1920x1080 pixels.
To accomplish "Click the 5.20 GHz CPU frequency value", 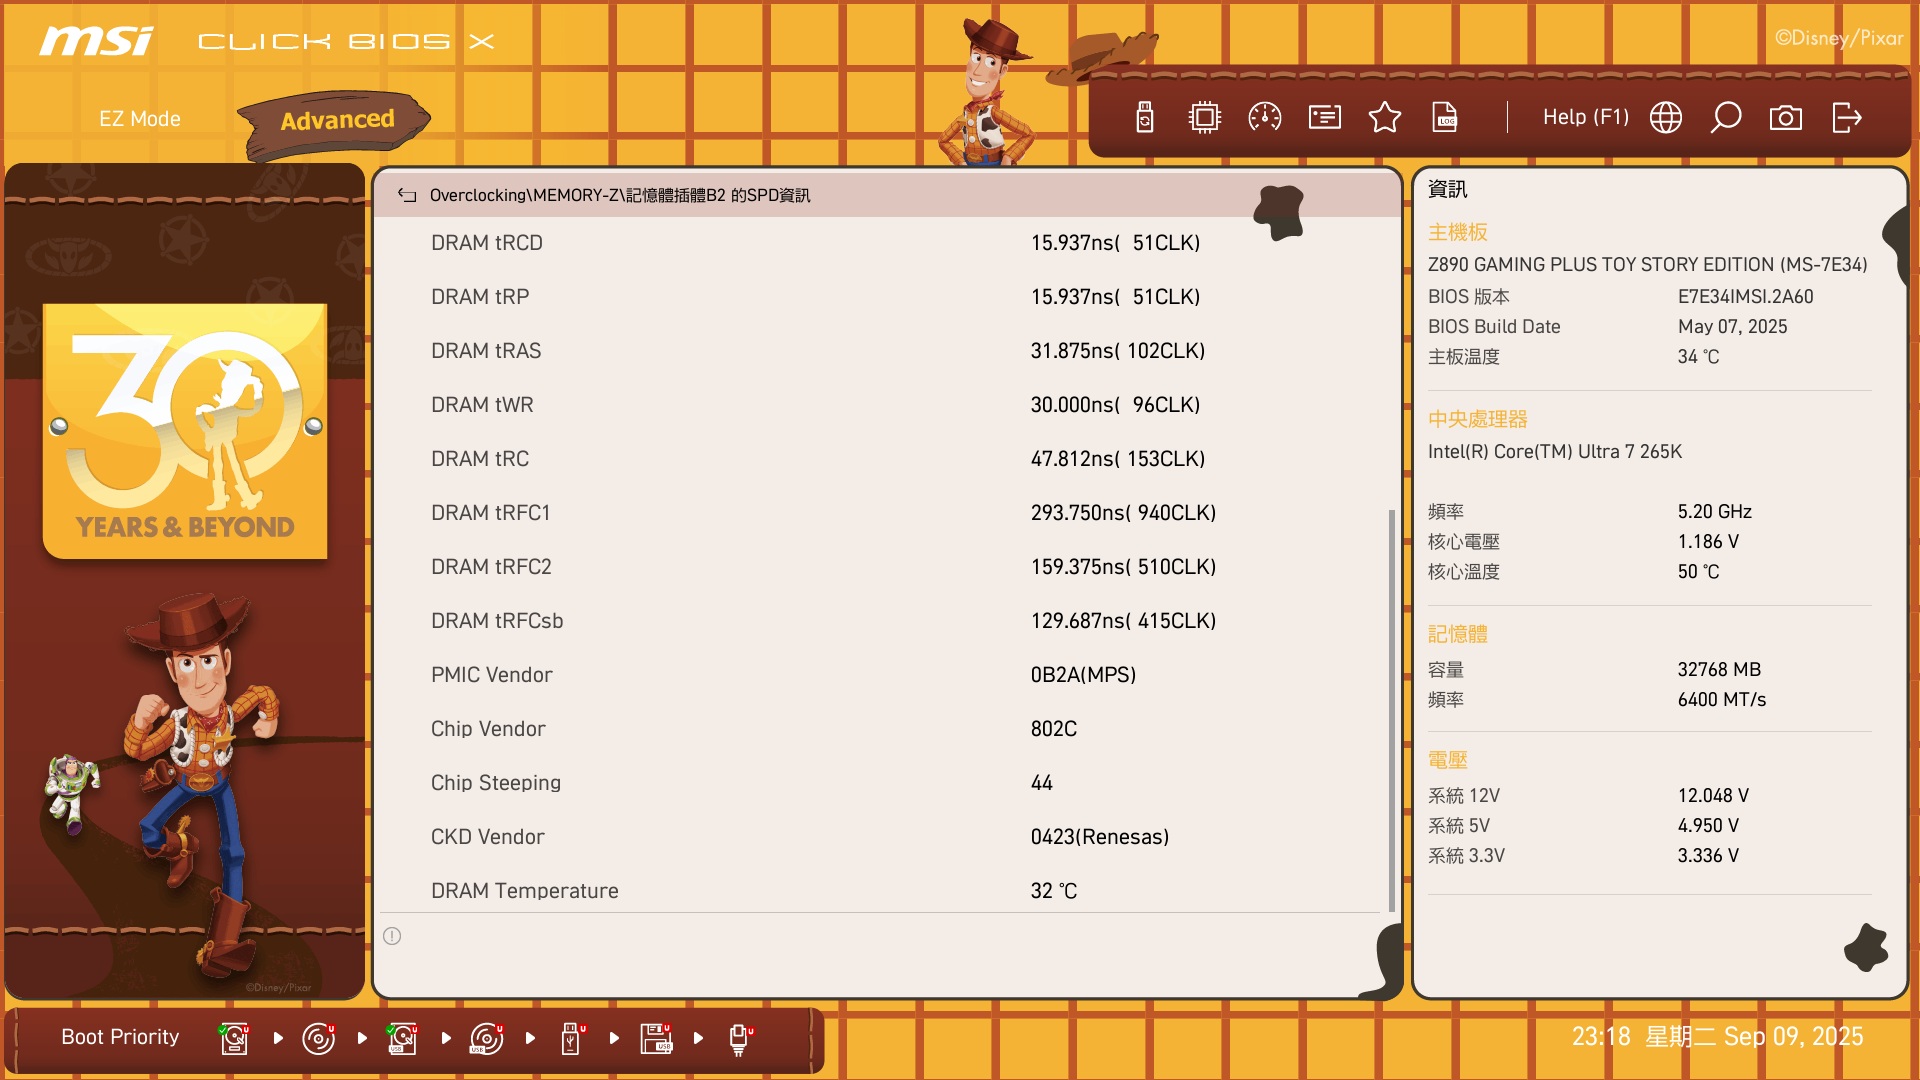I will coord(1714,512).
